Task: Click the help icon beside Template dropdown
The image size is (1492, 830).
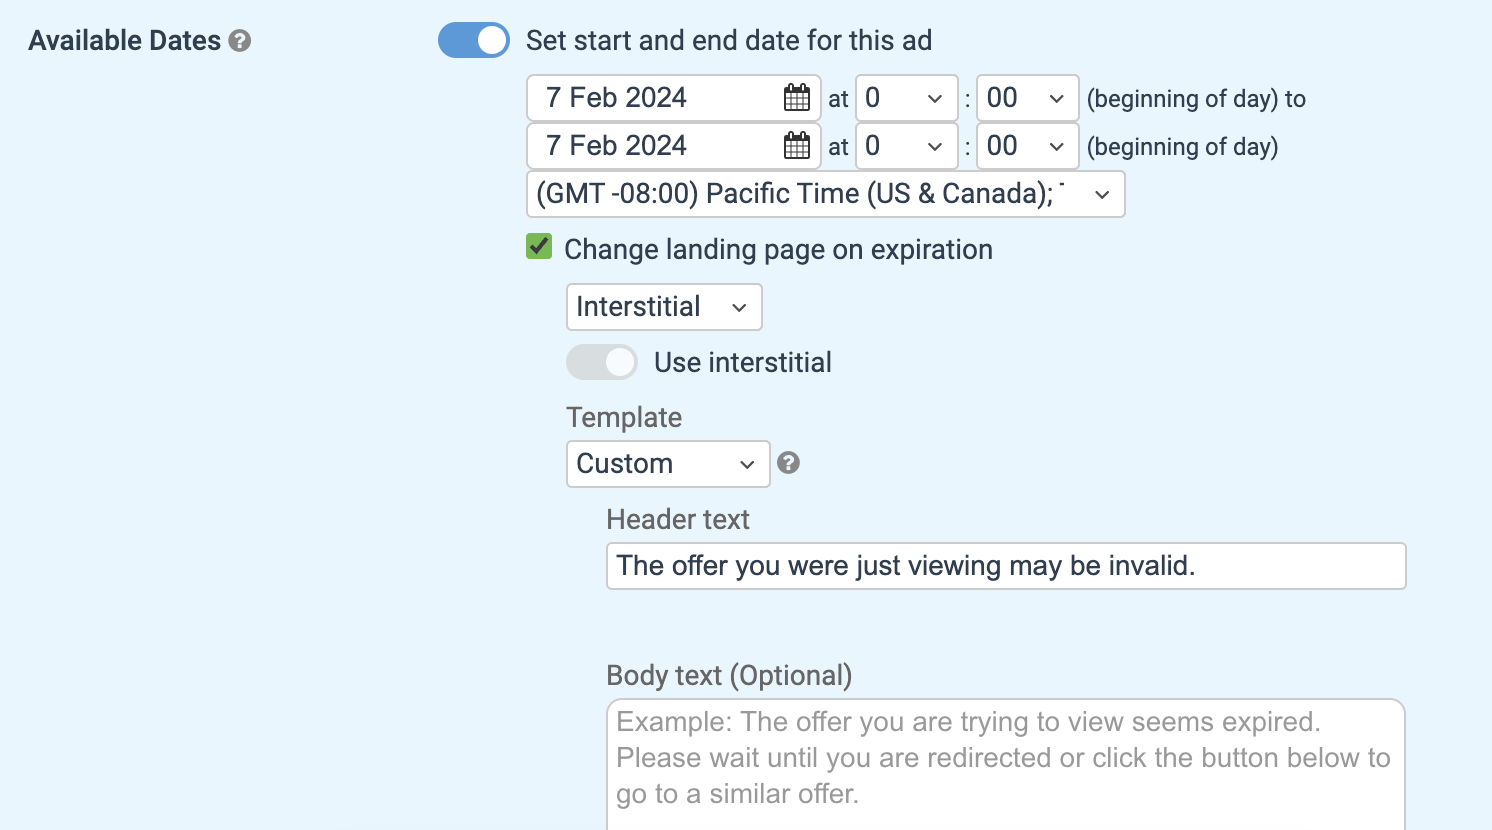Action: 788,463
